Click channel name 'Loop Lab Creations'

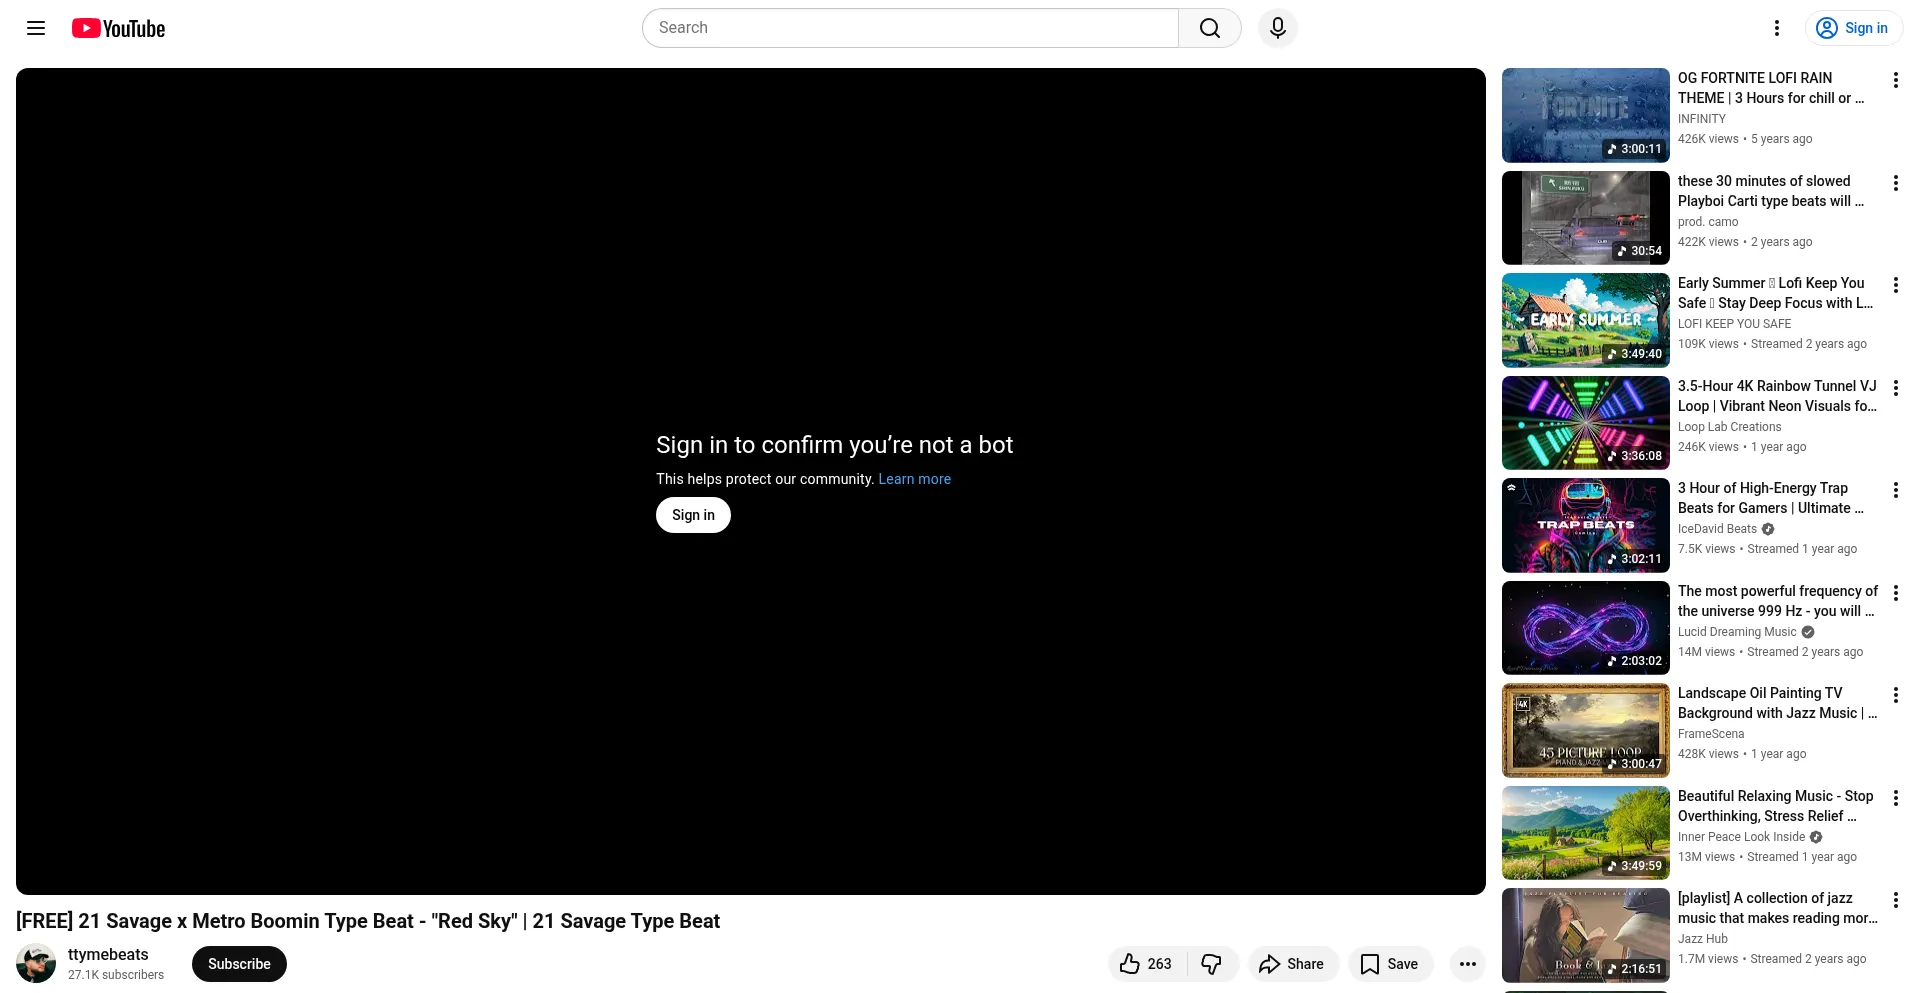pos(1729,427)
